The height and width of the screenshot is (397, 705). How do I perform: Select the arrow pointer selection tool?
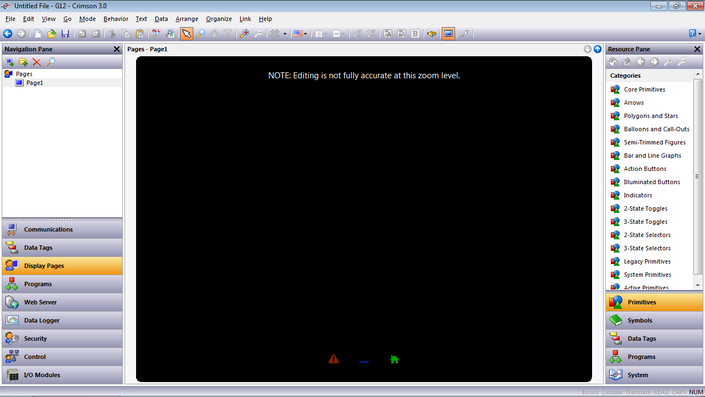point(186,34)
